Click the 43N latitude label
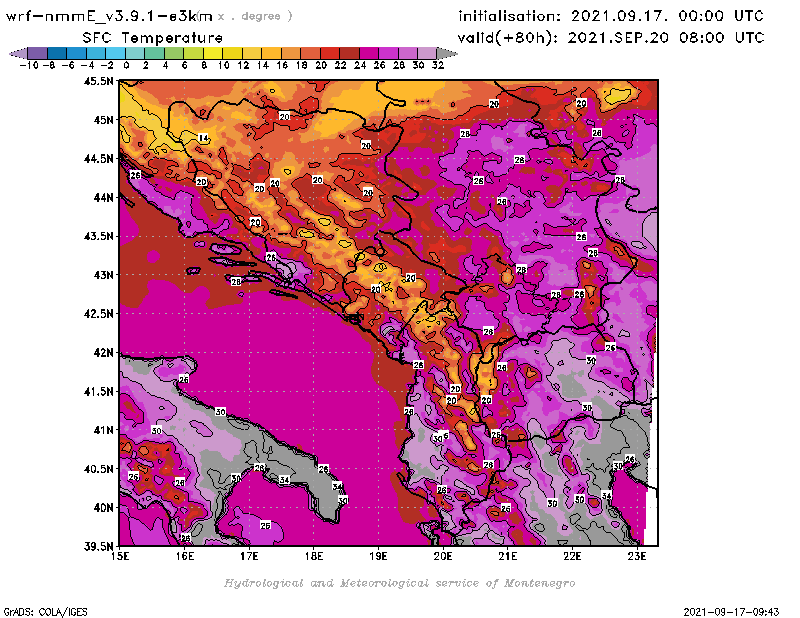The width and height of the screenshot is (800, 618). (x=103, y=275)
